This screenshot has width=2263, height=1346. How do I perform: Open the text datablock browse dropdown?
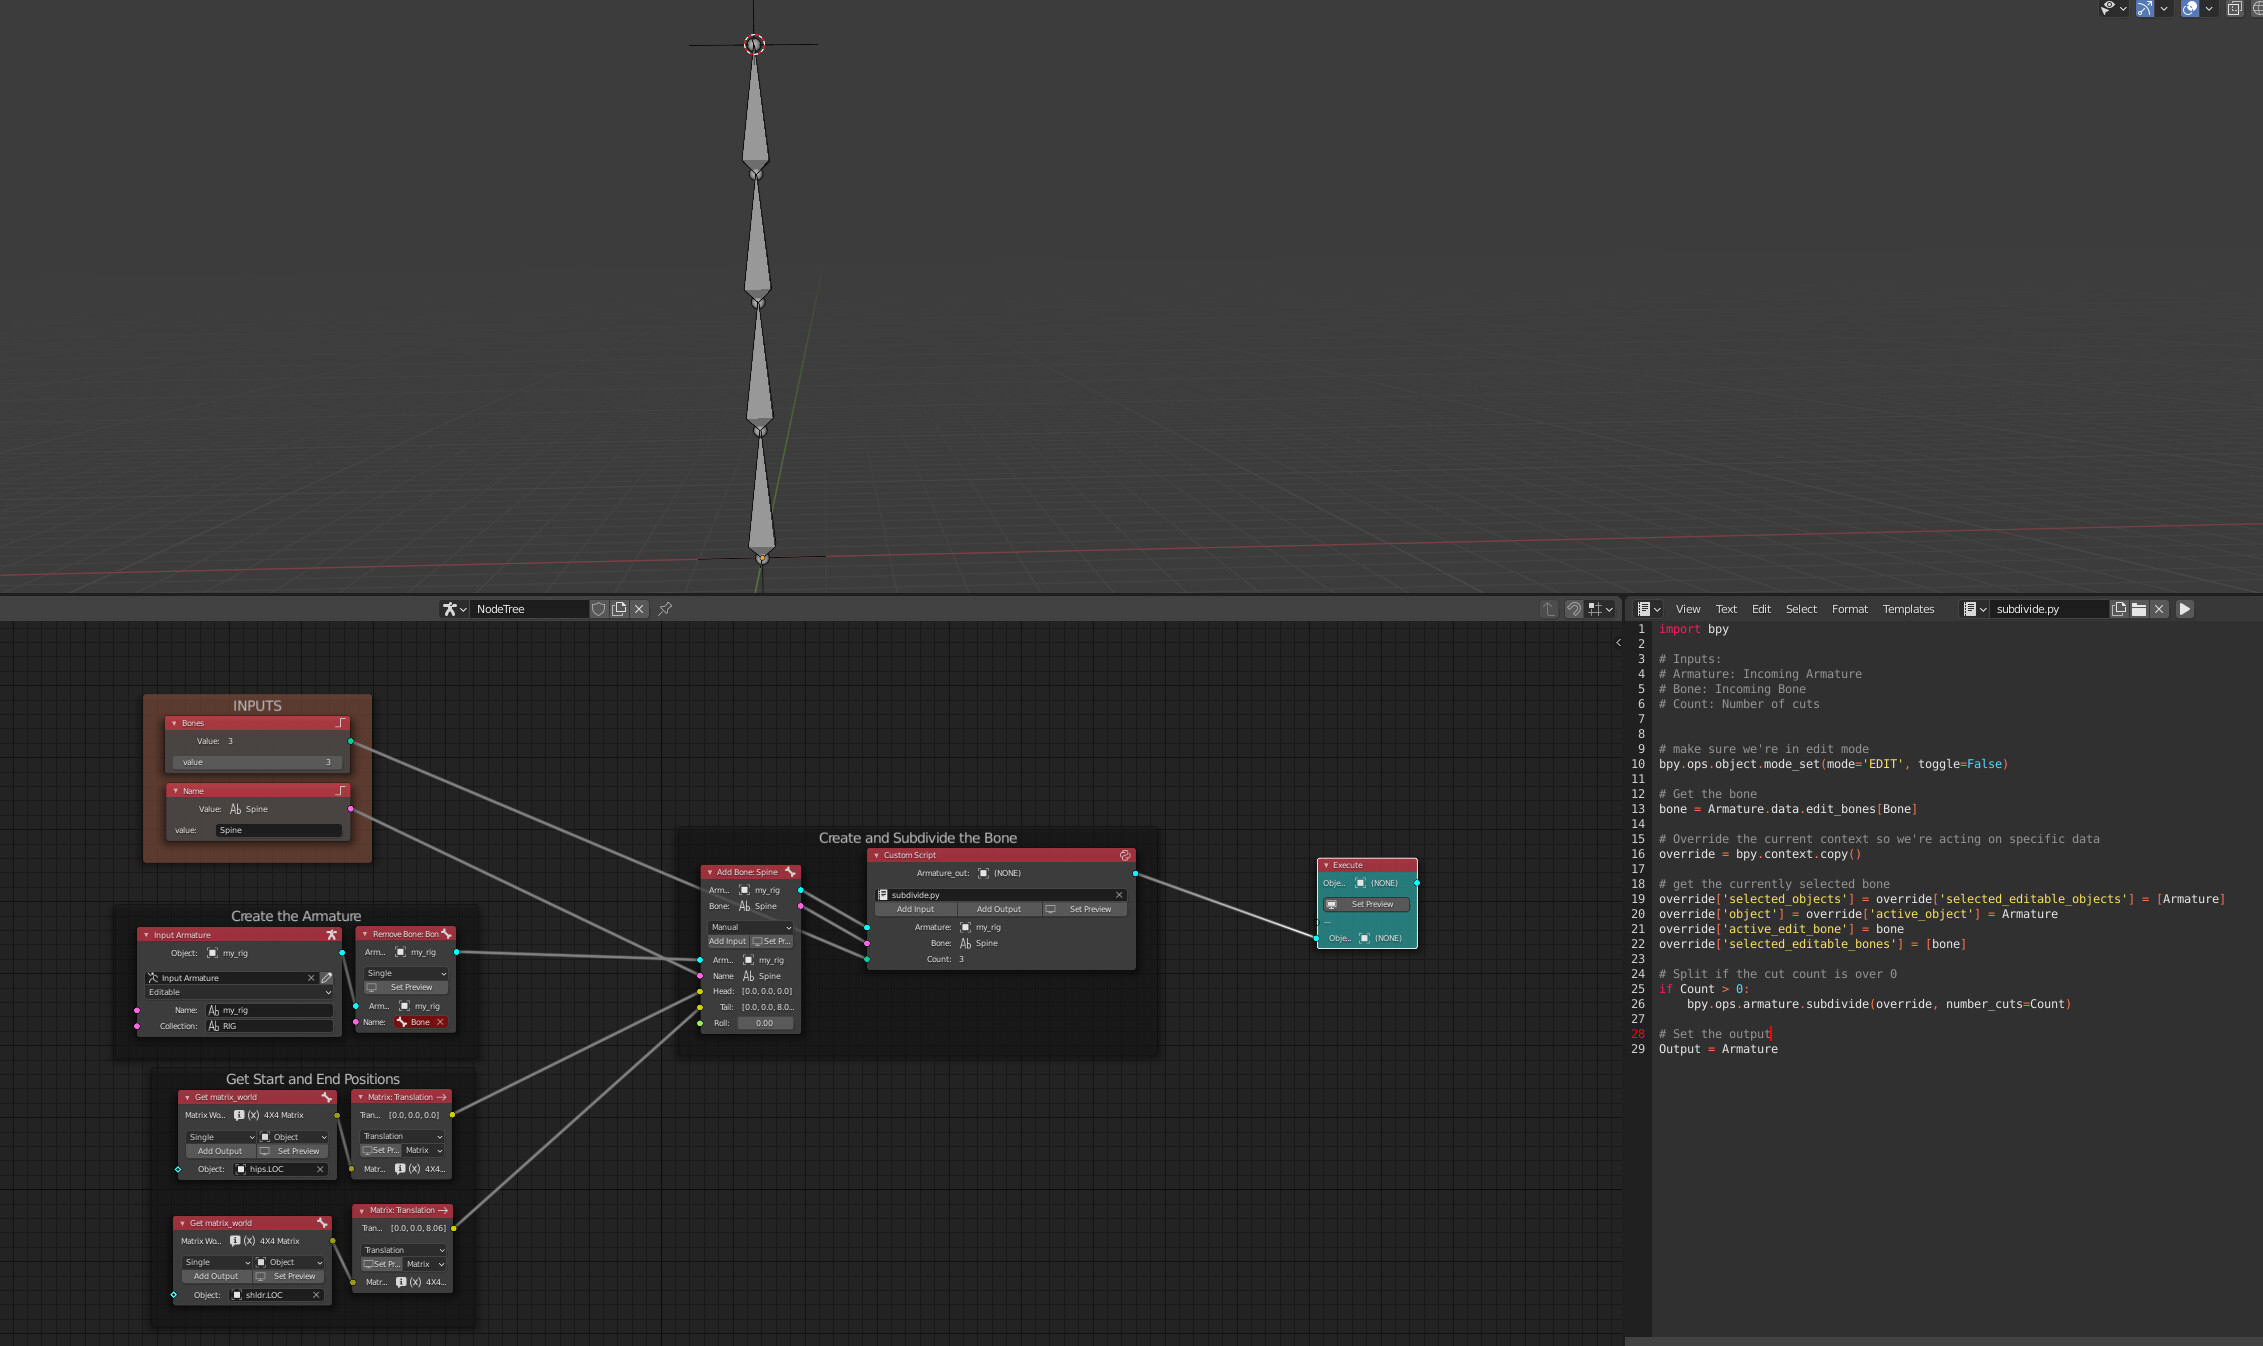[1975, 609]
